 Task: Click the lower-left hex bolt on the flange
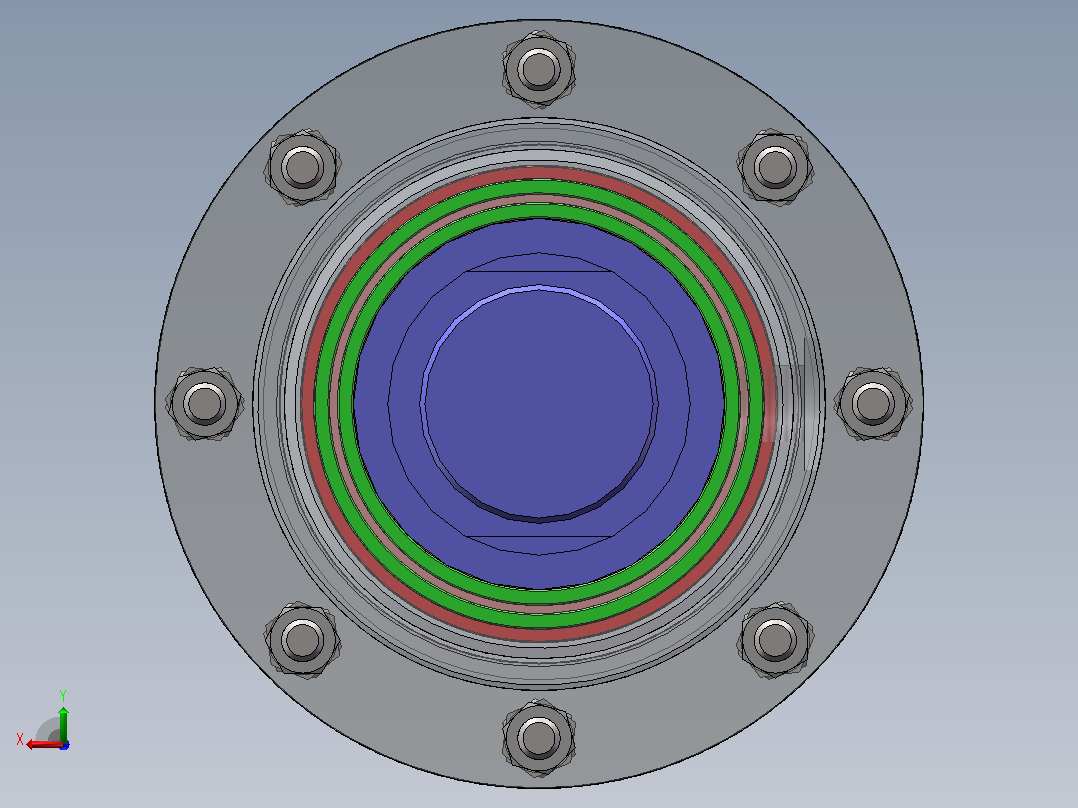(x=302, y=640)
